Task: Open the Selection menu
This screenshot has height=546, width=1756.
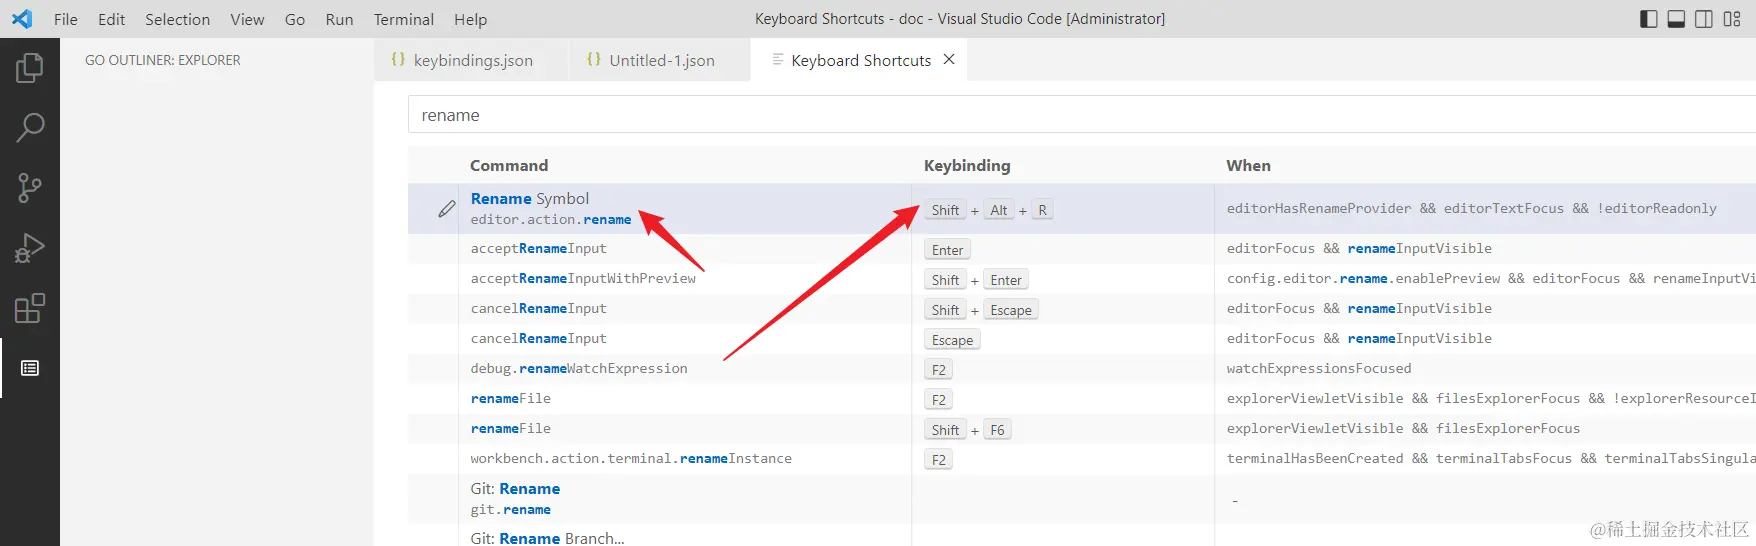Action: click(177, 19)
